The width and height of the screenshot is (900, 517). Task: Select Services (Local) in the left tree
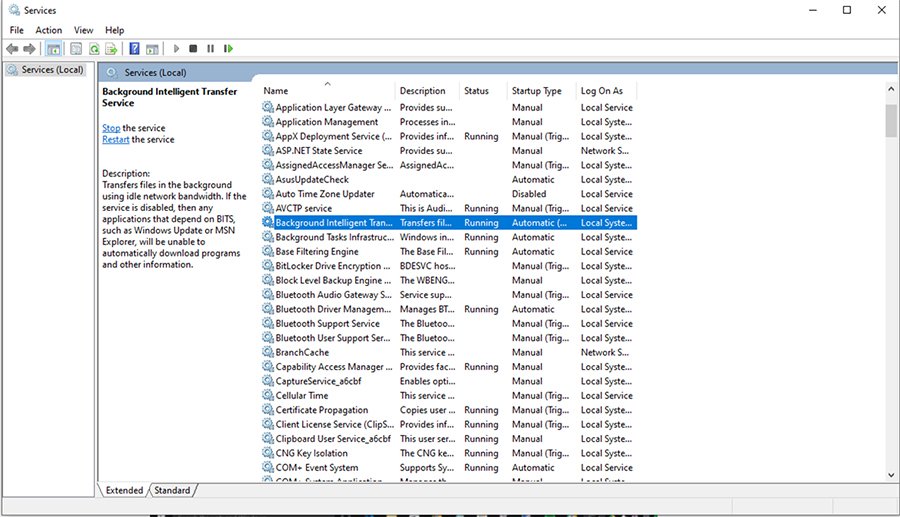[x=52, y=70]
